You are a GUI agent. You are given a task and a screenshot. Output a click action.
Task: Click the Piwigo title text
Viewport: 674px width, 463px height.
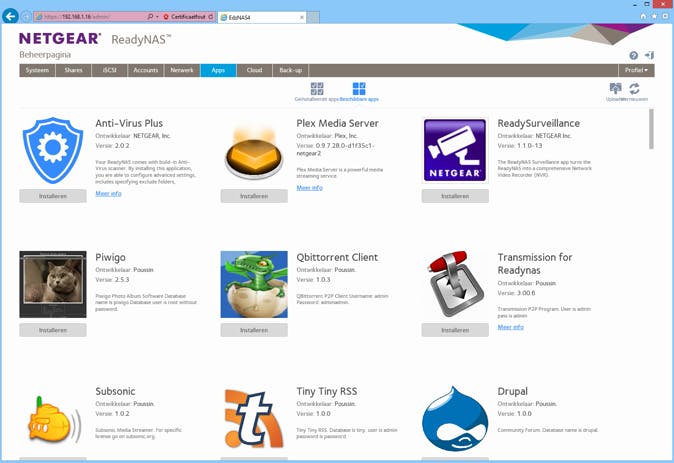(110, 258)
